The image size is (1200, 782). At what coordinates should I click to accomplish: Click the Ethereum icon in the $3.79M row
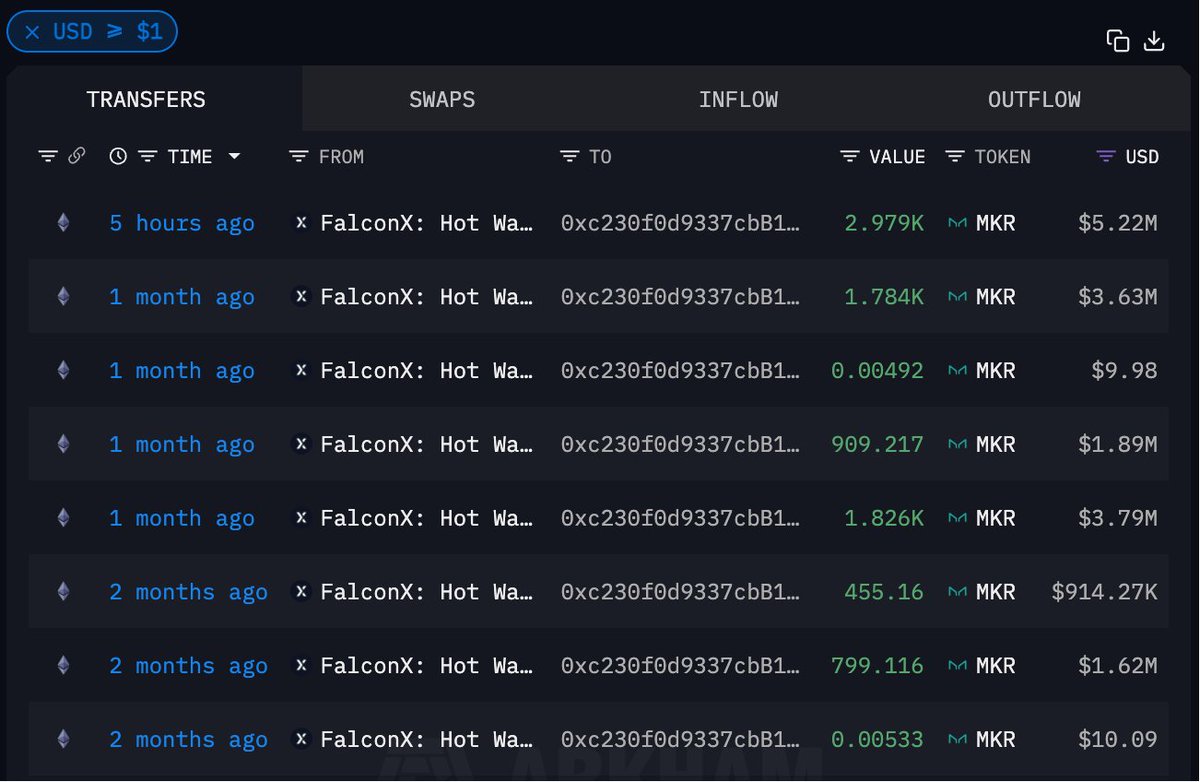click(x=63, y=518)
